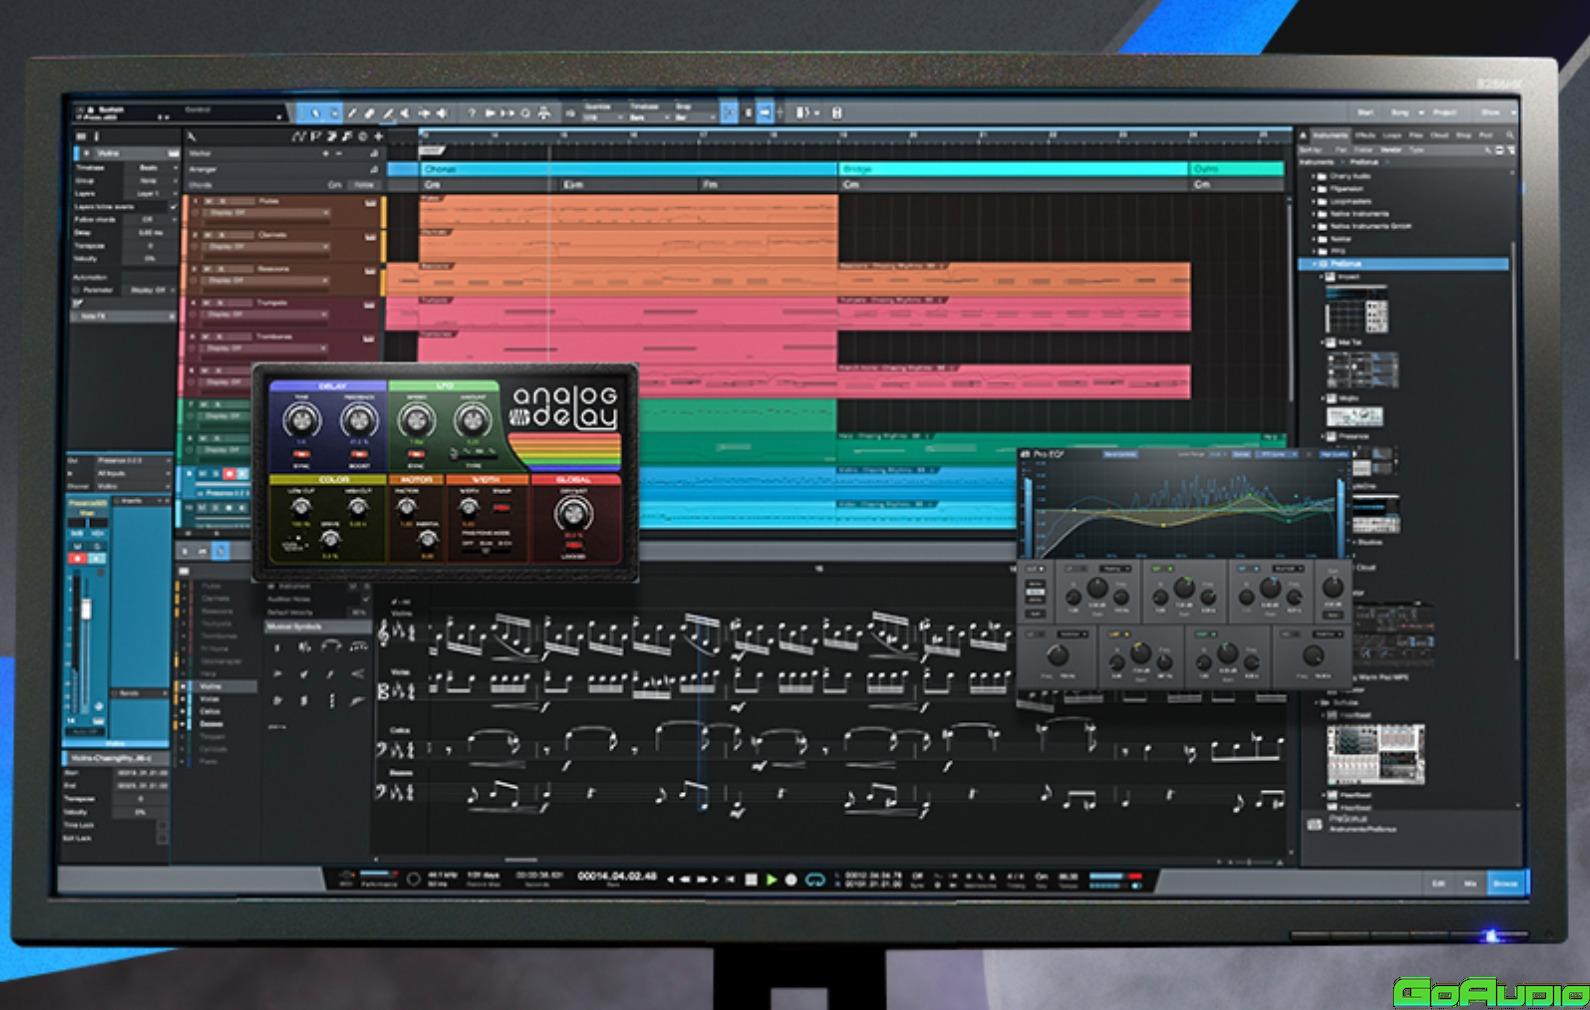Mute the Flutes track

point(208,201)
